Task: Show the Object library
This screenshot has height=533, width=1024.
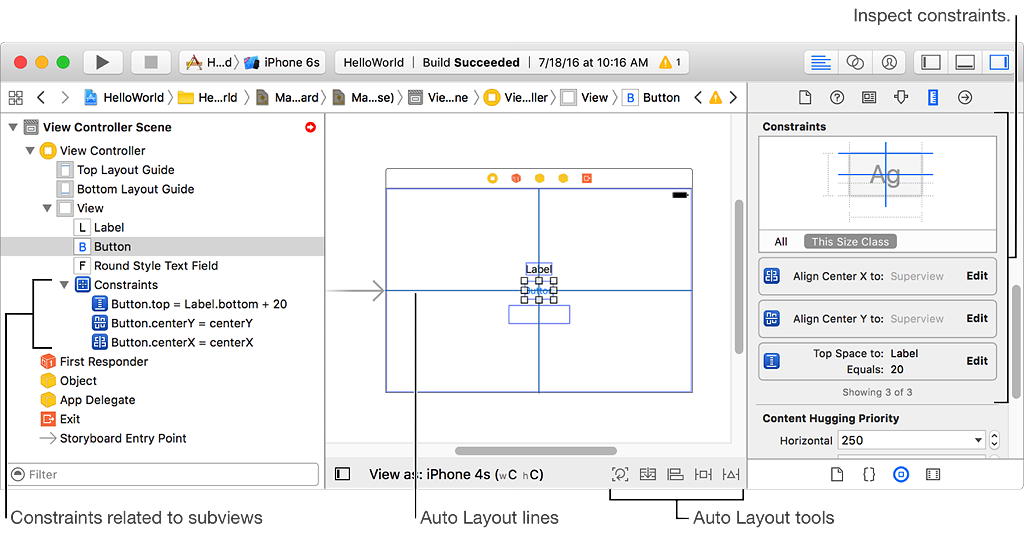Action: click(x=901, y=474)
